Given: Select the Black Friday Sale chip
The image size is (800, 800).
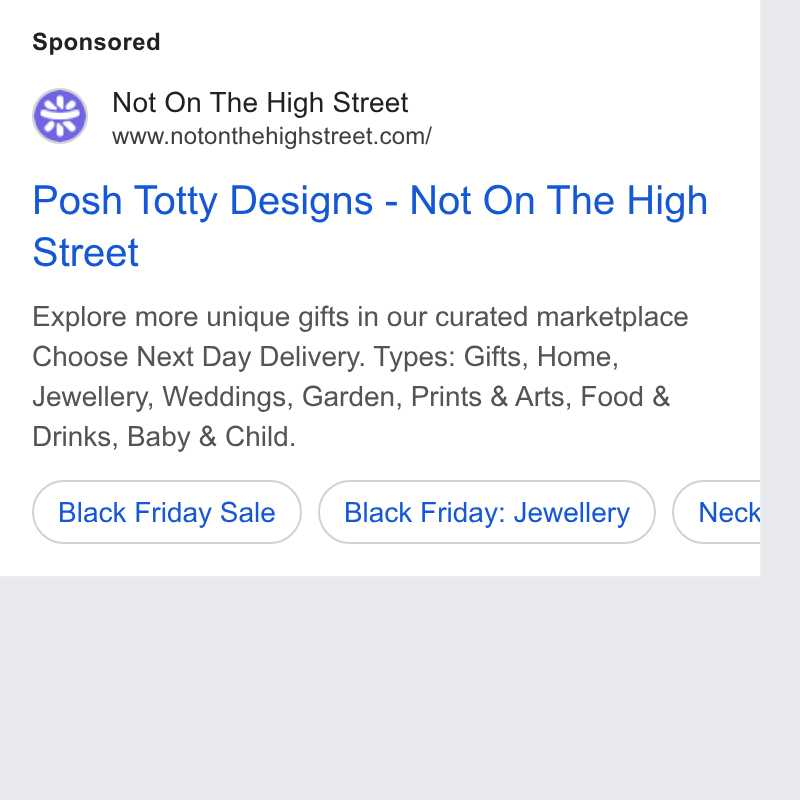Looking at the screenshot, I should pos(167,512).
